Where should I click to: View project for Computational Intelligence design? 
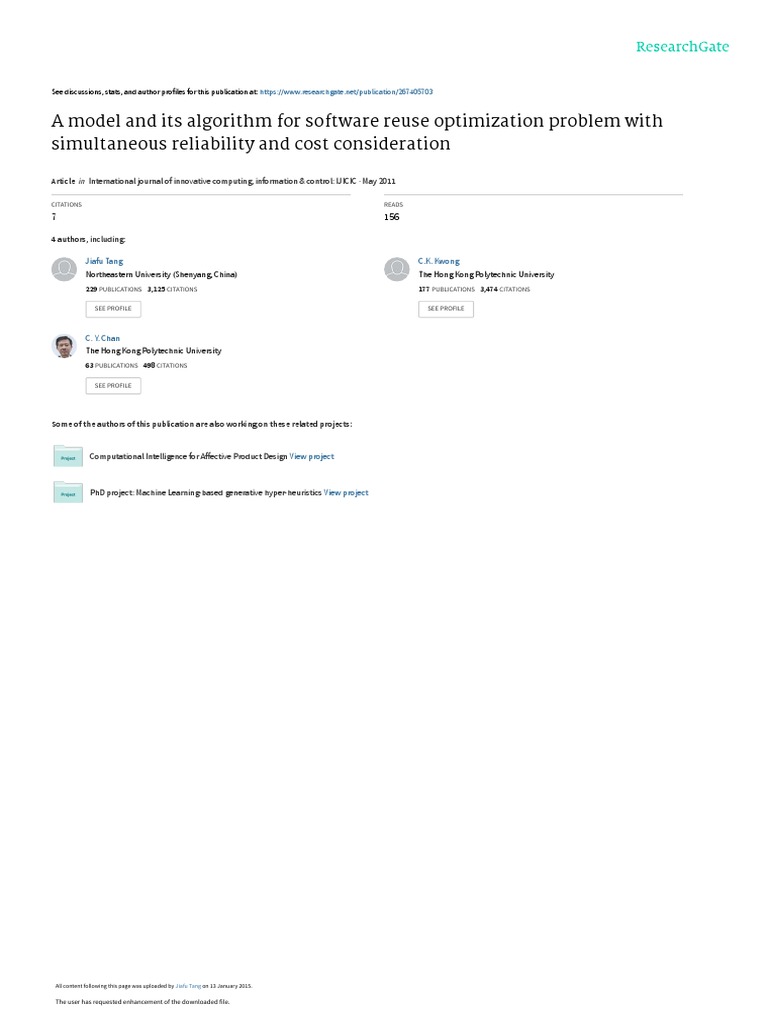click(x=312, y=456)
